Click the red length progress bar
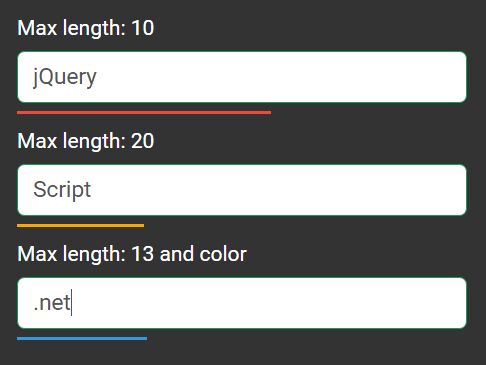This screenshot has width=486, height=365. (144, 113)
